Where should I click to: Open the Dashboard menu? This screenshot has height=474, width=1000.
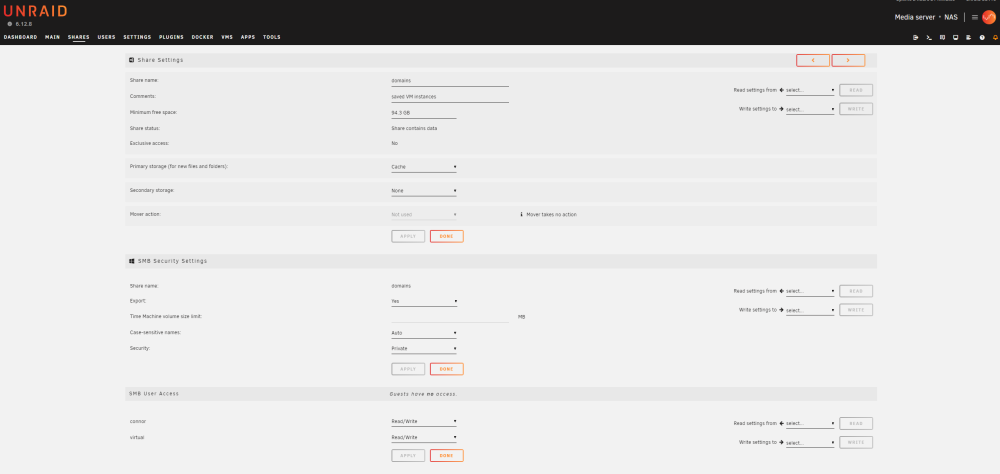(x=20, y=38)
